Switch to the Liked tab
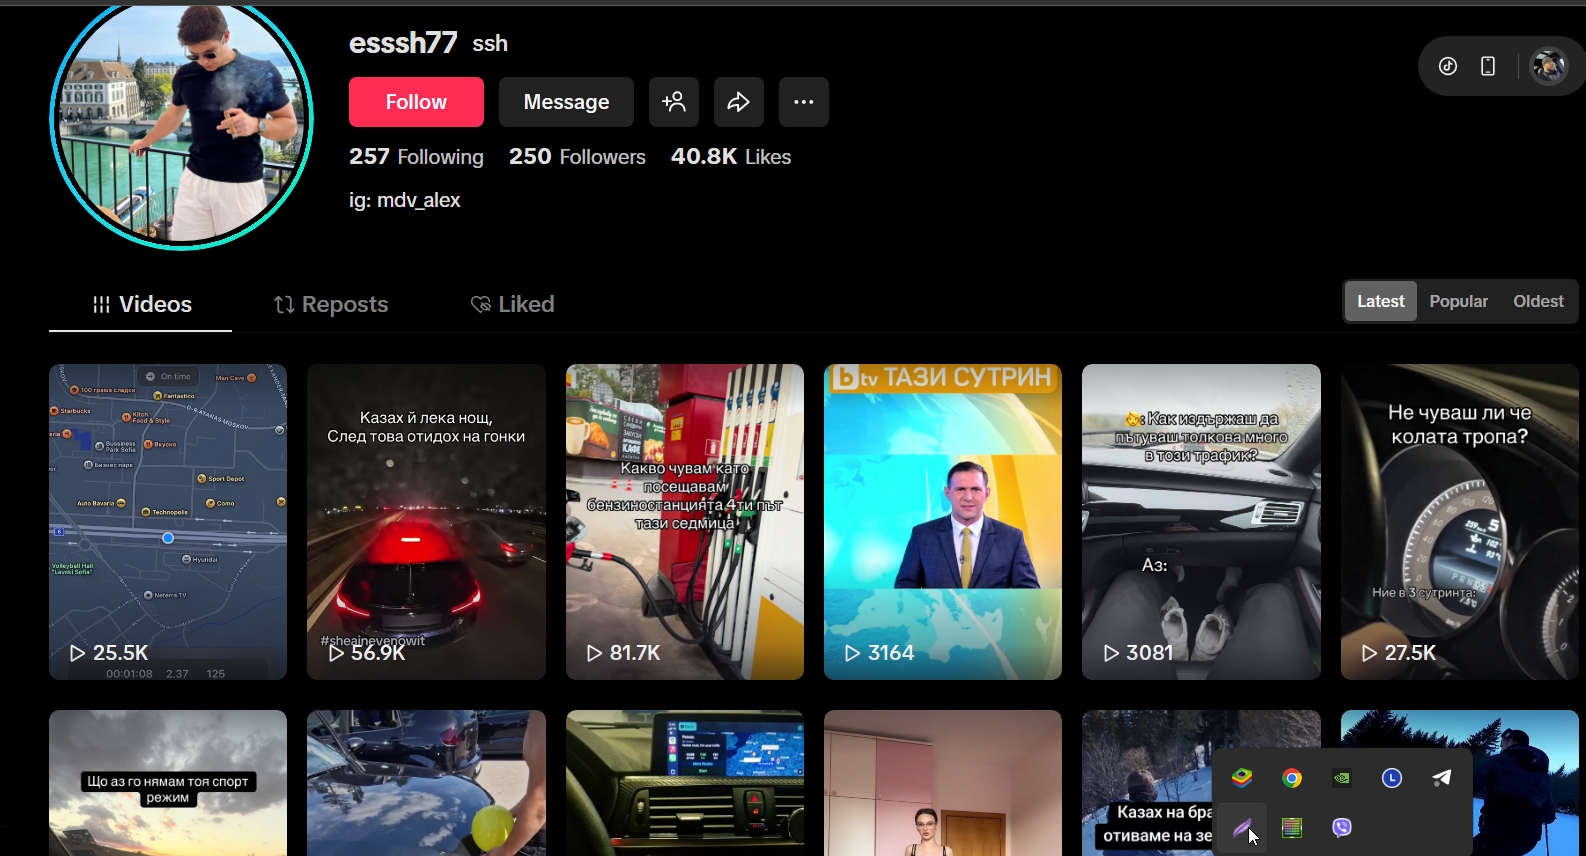Screen dimensions: 1586x856 click(x=512, y=304)
